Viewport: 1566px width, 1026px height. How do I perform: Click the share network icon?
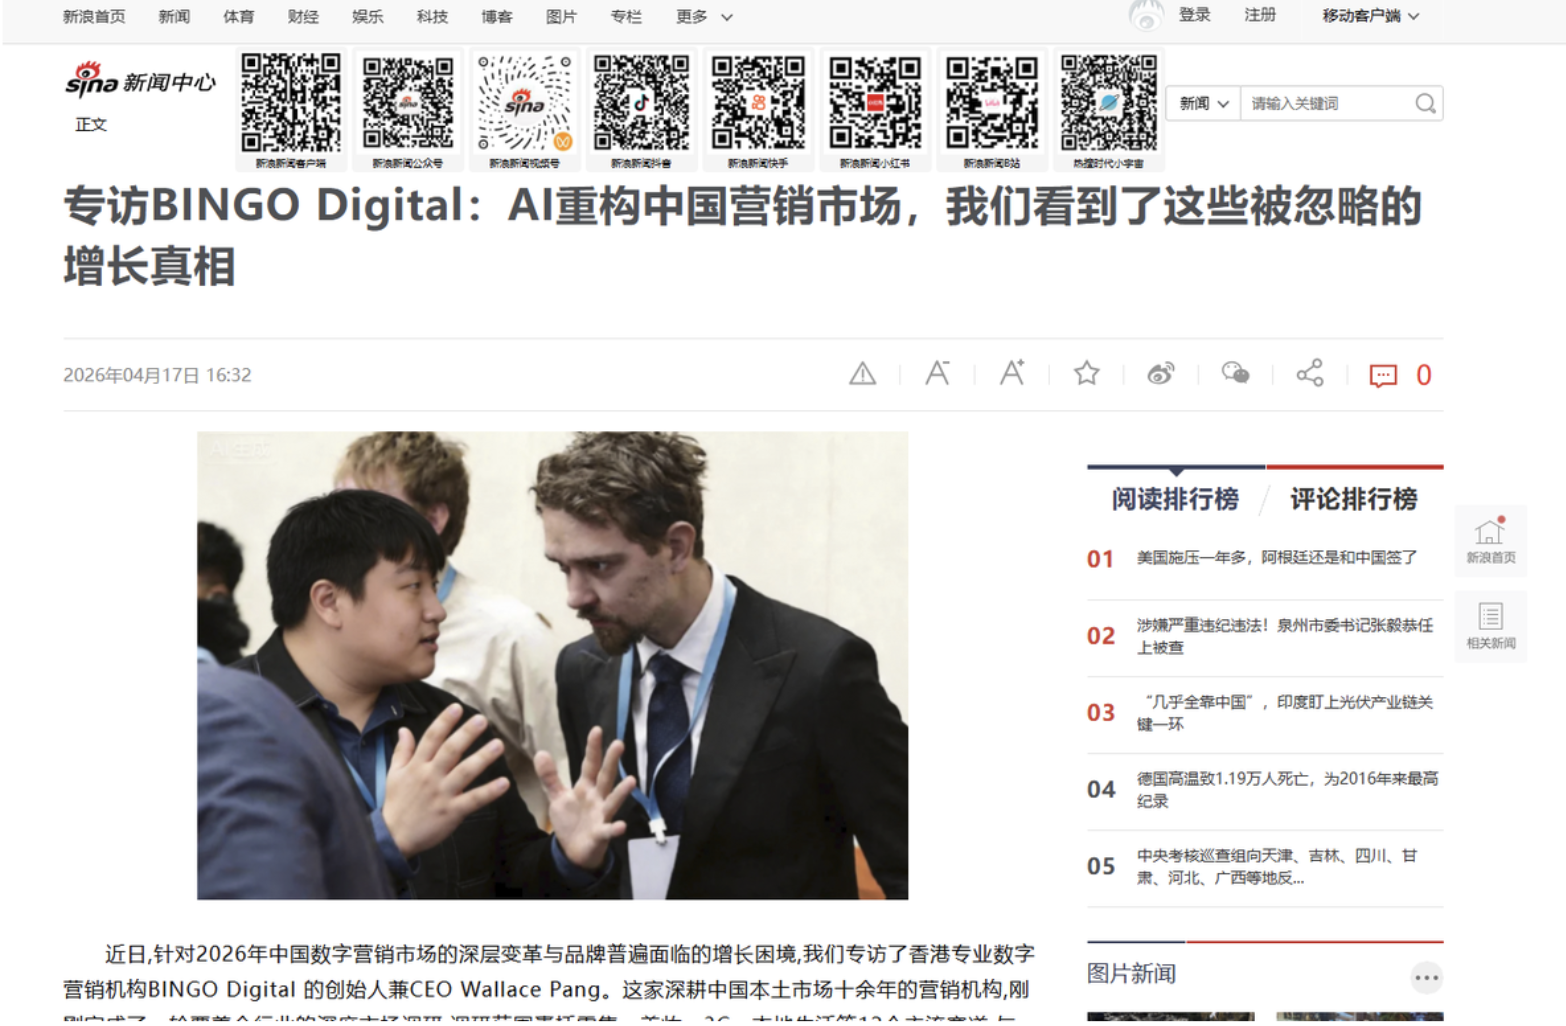pos(1310,373)
